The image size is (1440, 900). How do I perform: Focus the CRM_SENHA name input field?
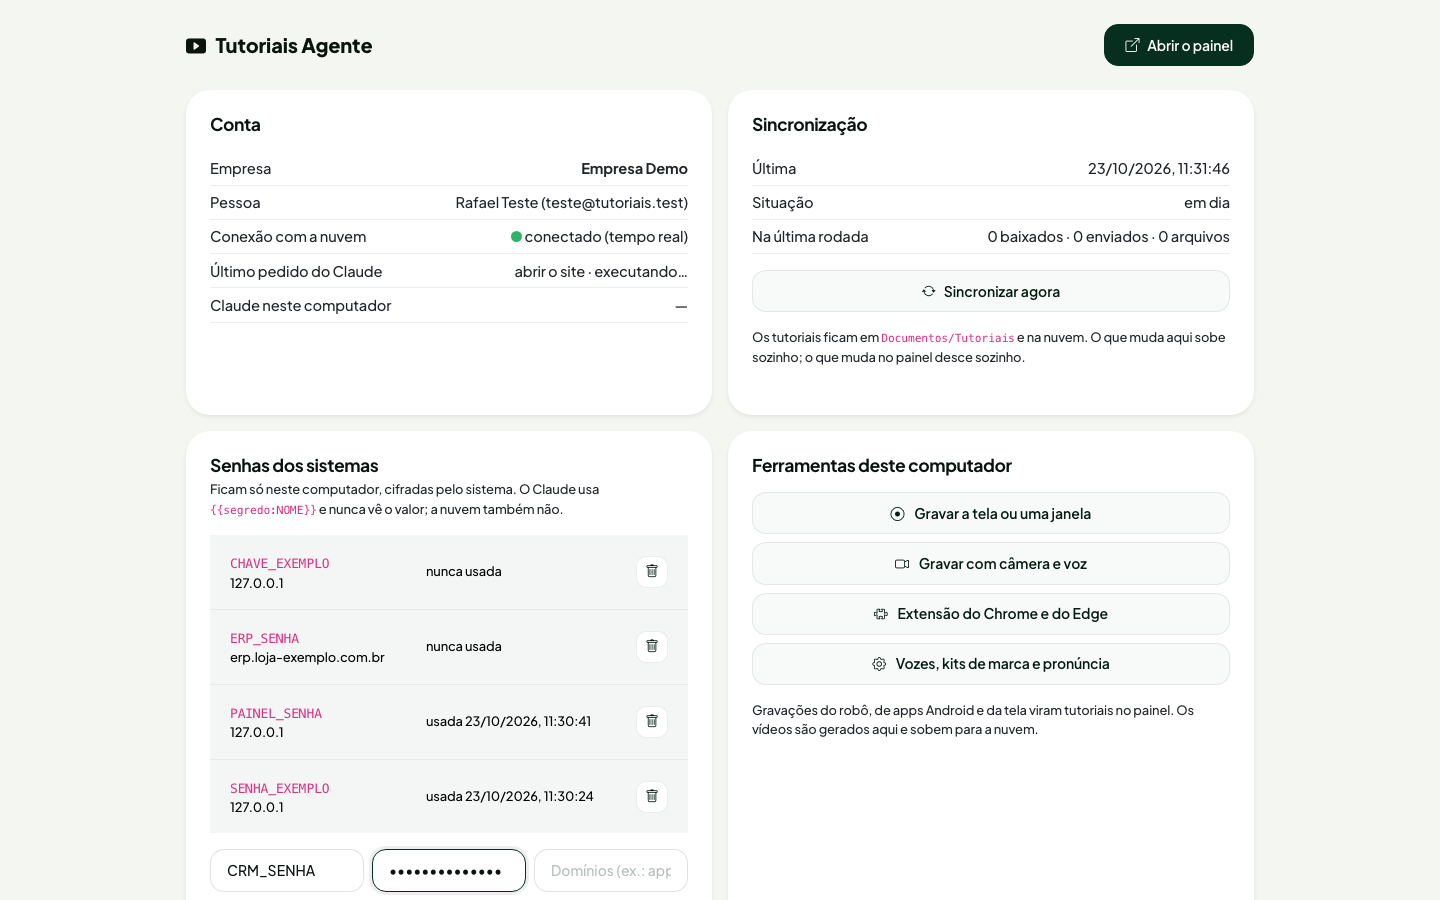287,870
